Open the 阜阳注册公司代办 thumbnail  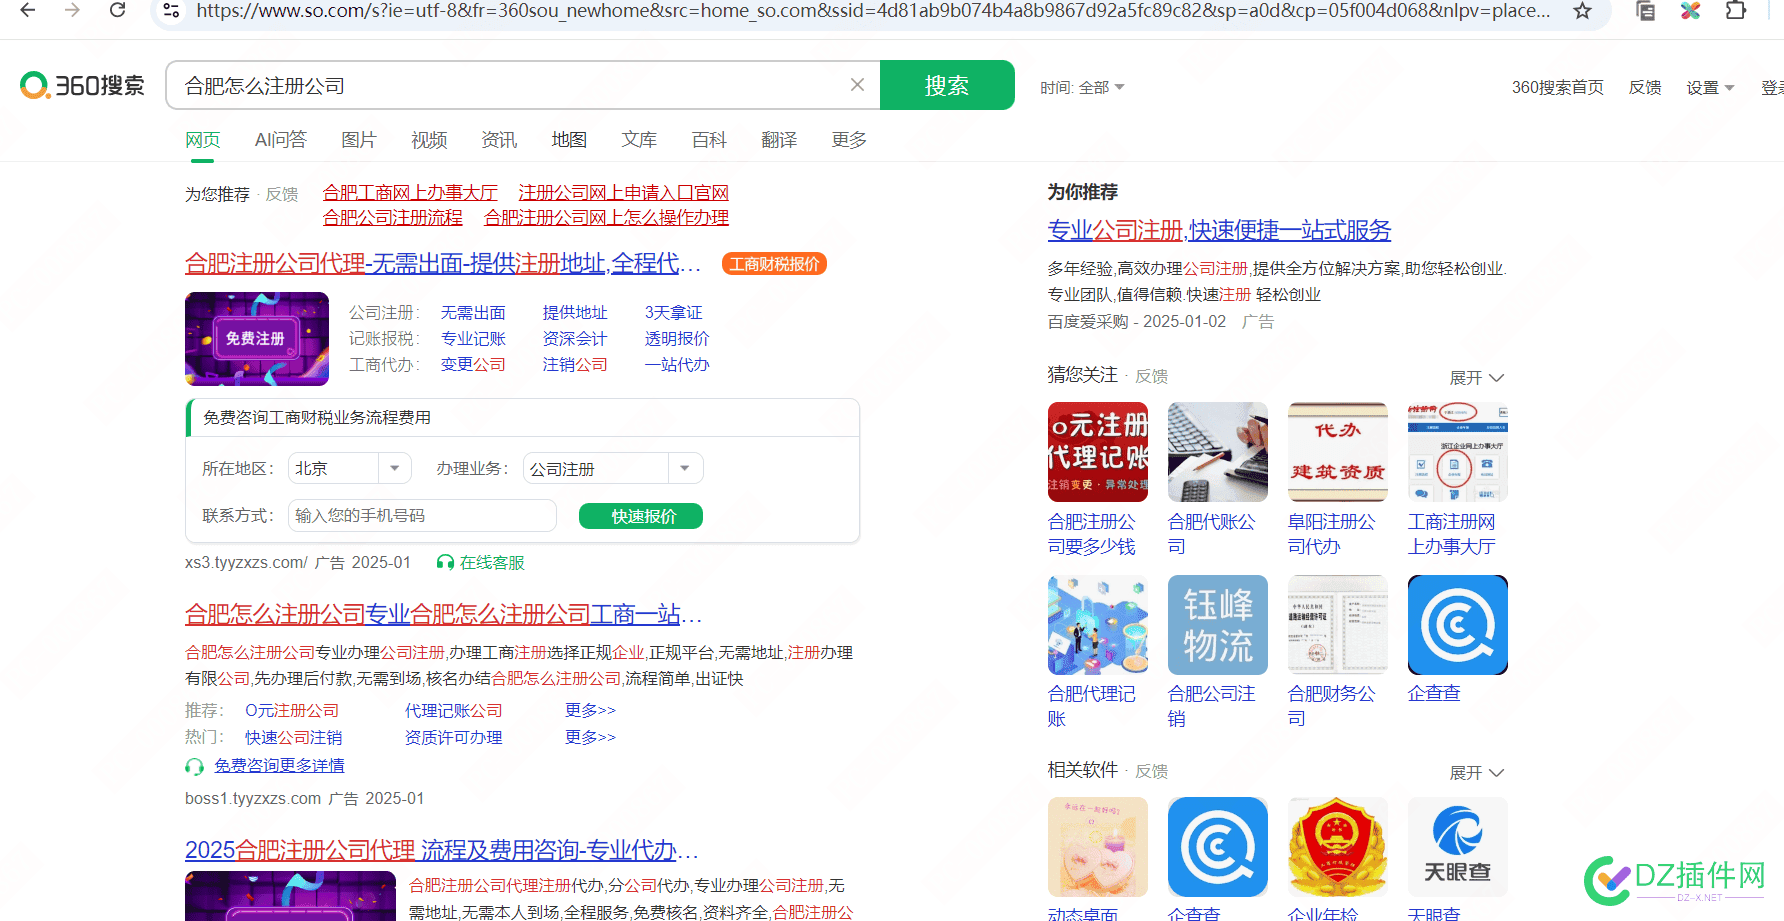tap(1338, 452)
